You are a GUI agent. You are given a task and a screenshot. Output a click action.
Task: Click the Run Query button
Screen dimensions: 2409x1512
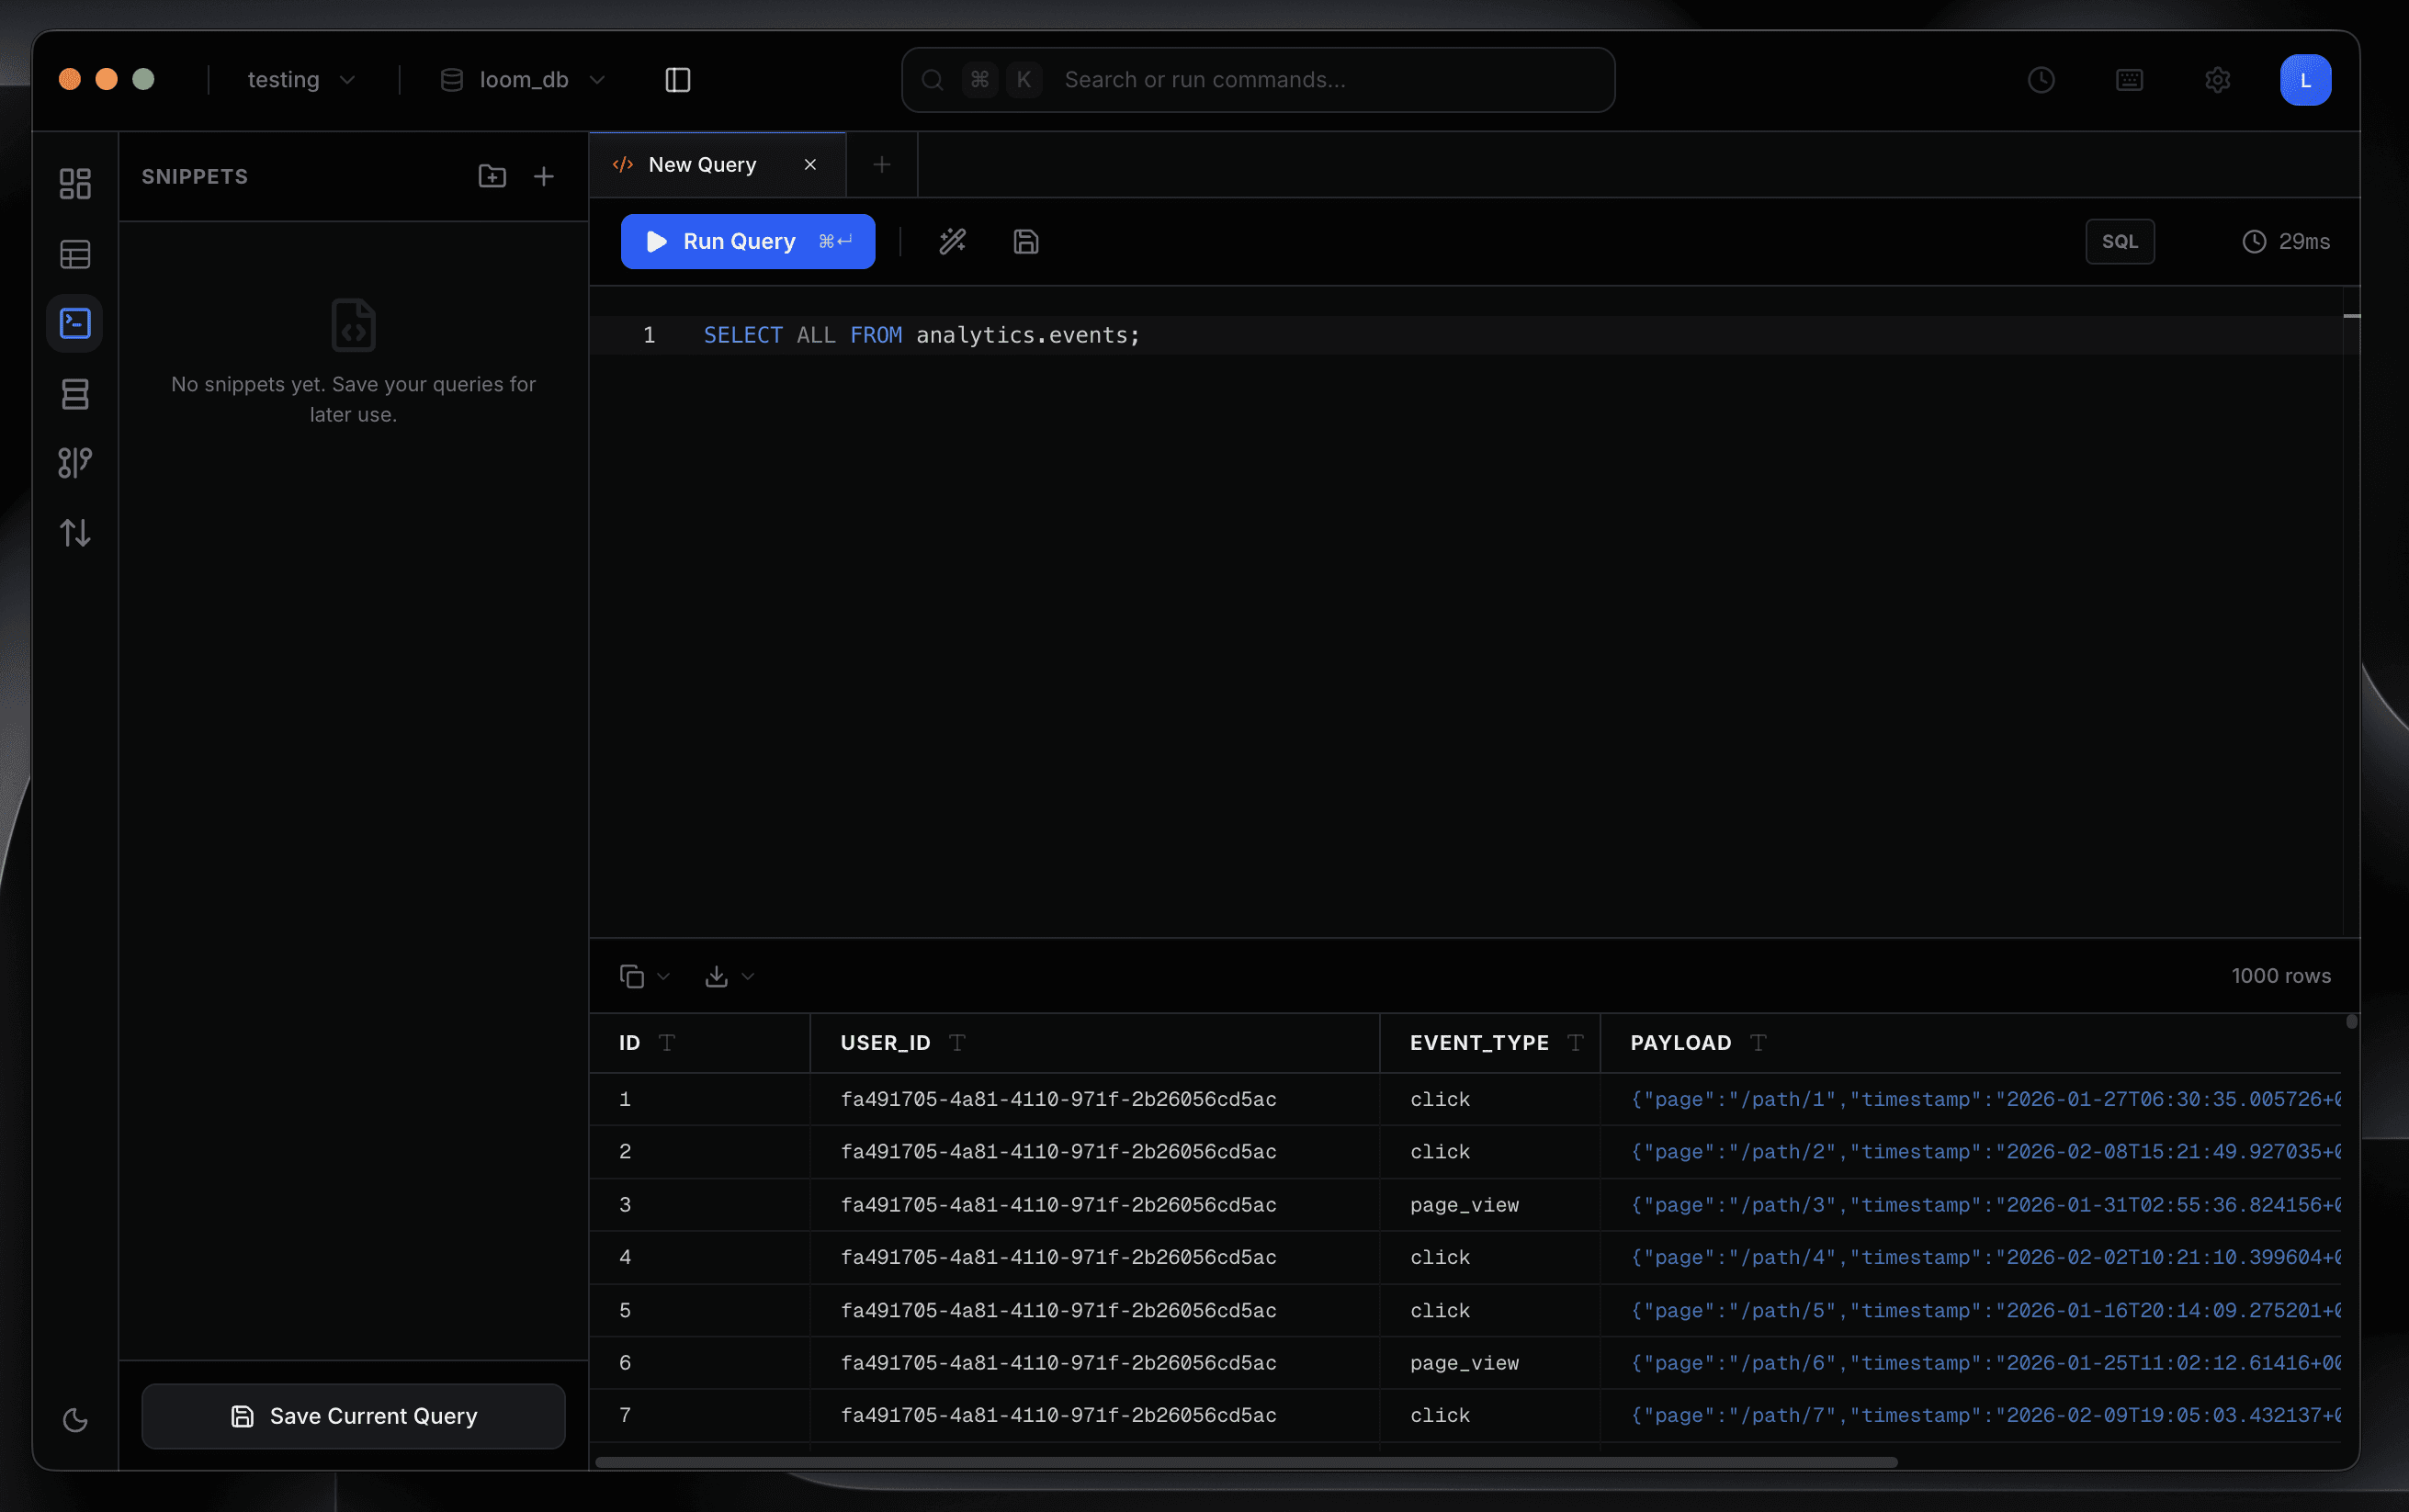click(x=747, y=241)
